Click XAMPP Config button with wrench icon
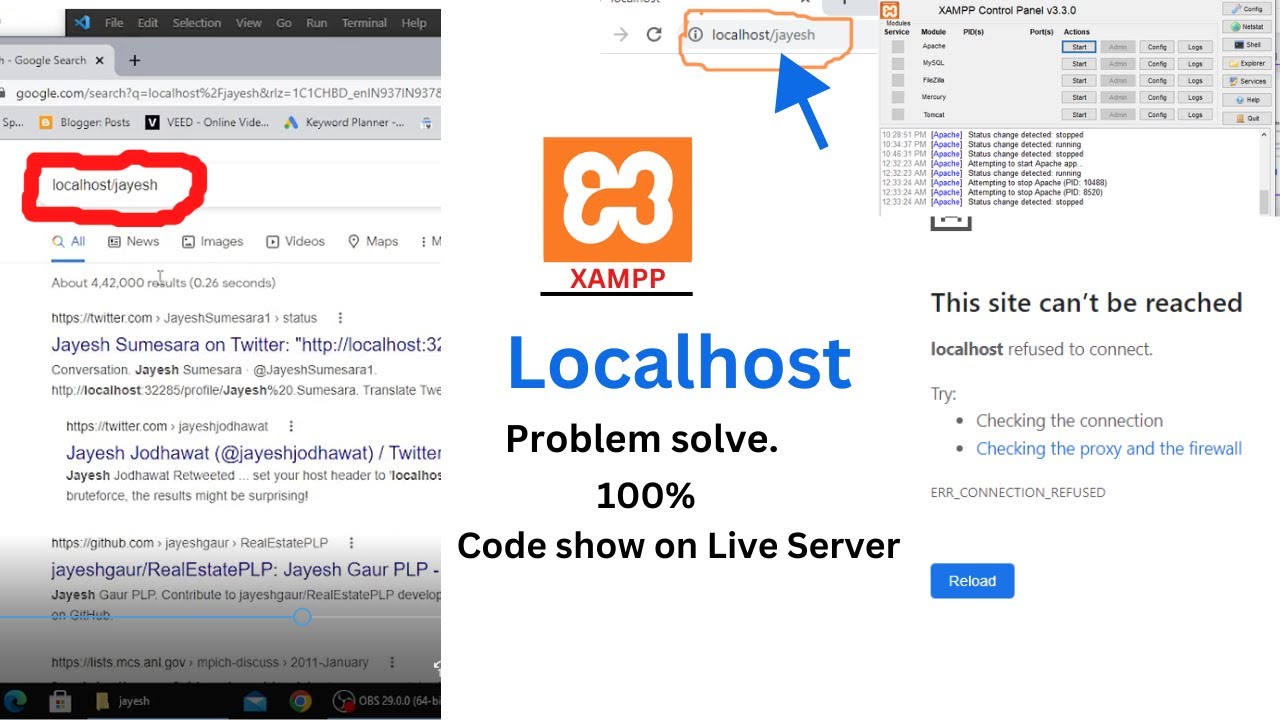The height and width of the screenshot is (720, 1280). point(1247,9)
